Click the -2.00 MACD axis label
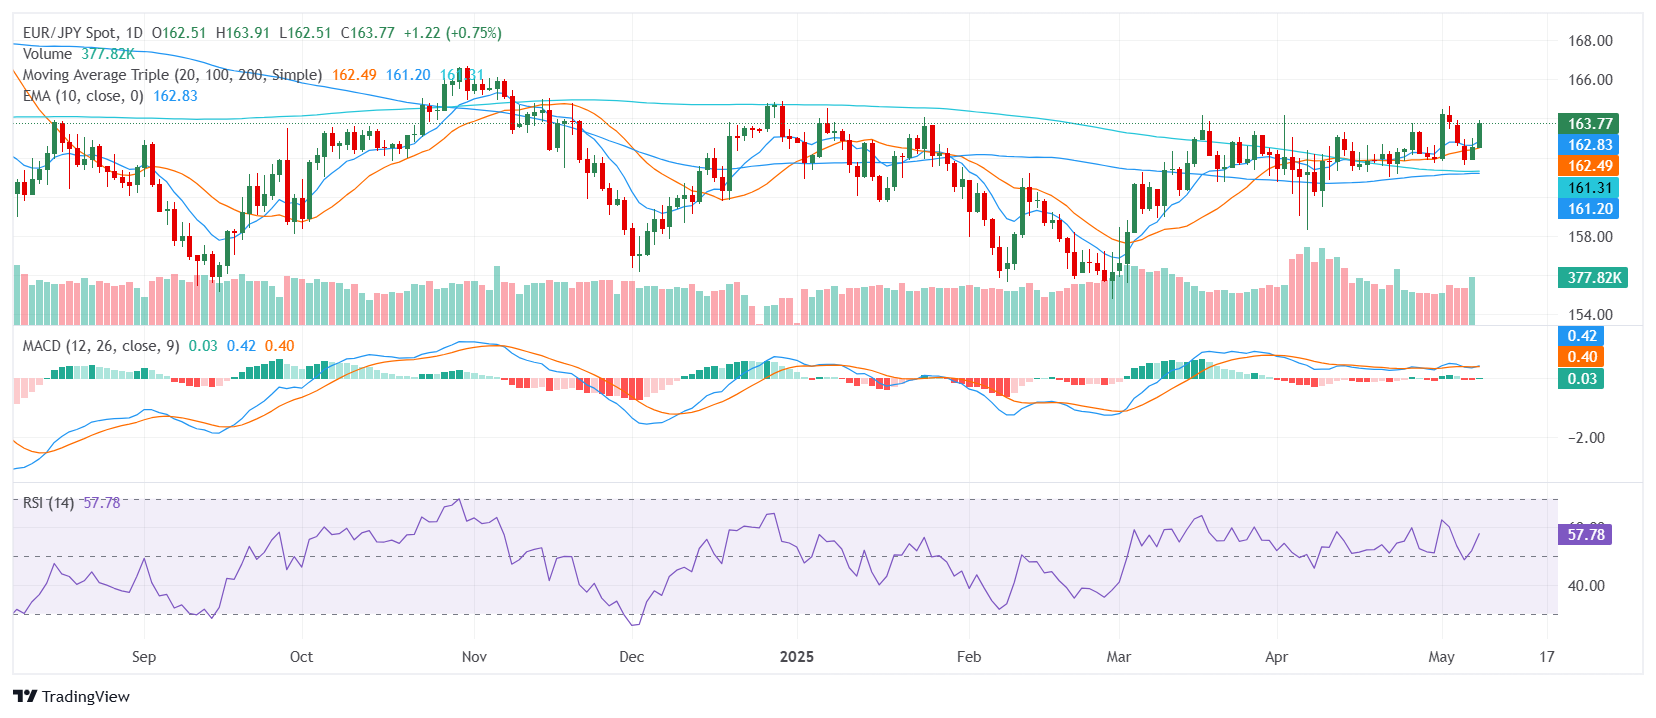 [x=1586, y=438]
